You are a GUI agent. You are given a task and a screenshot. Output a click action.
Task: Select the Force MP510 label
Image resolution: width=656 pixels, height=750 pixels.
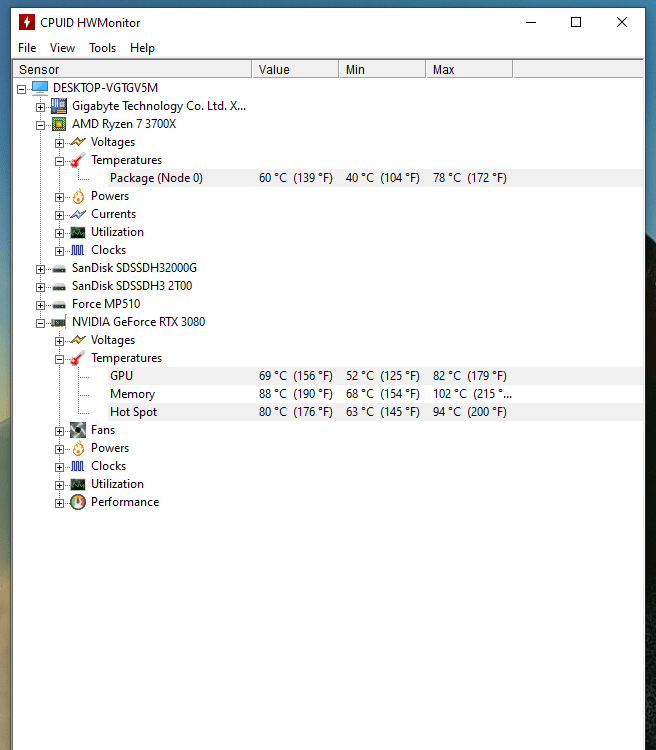click(106, 304)
